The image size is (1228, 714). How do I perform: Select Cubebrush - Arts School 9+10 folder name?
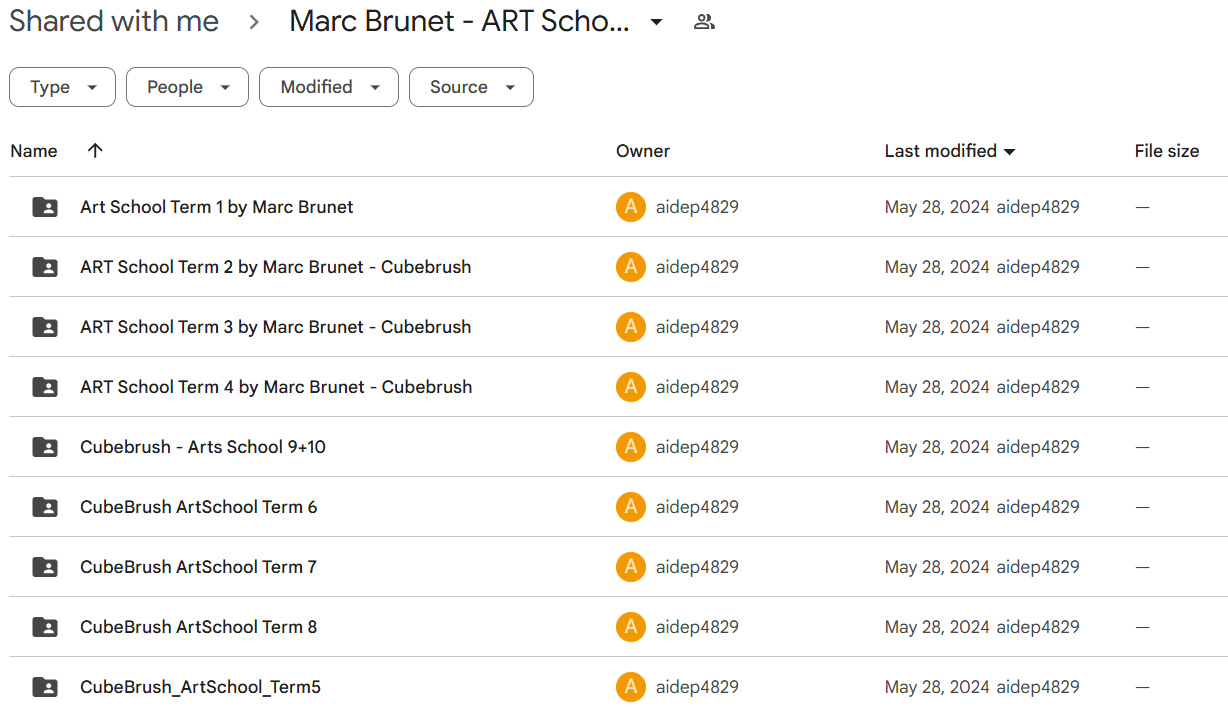click(x=203, y=447)
